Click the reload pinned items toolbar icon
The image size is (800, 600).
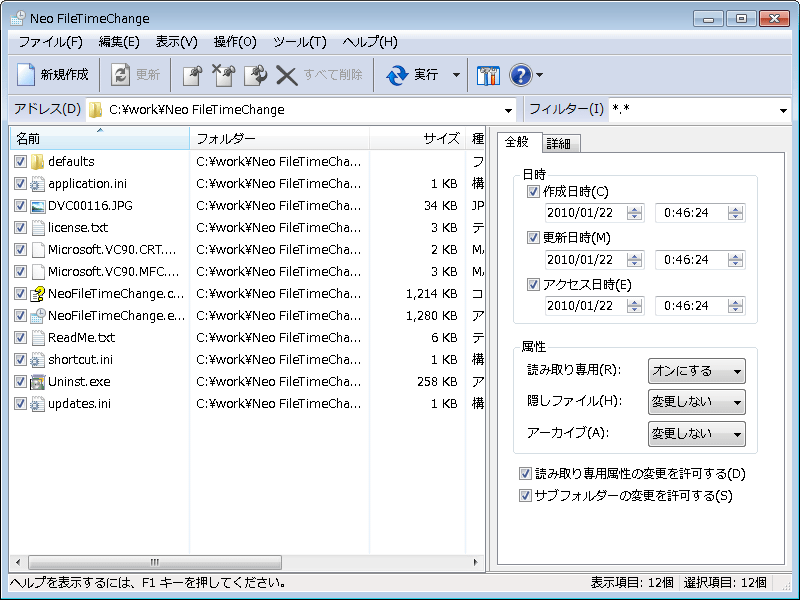255,75
